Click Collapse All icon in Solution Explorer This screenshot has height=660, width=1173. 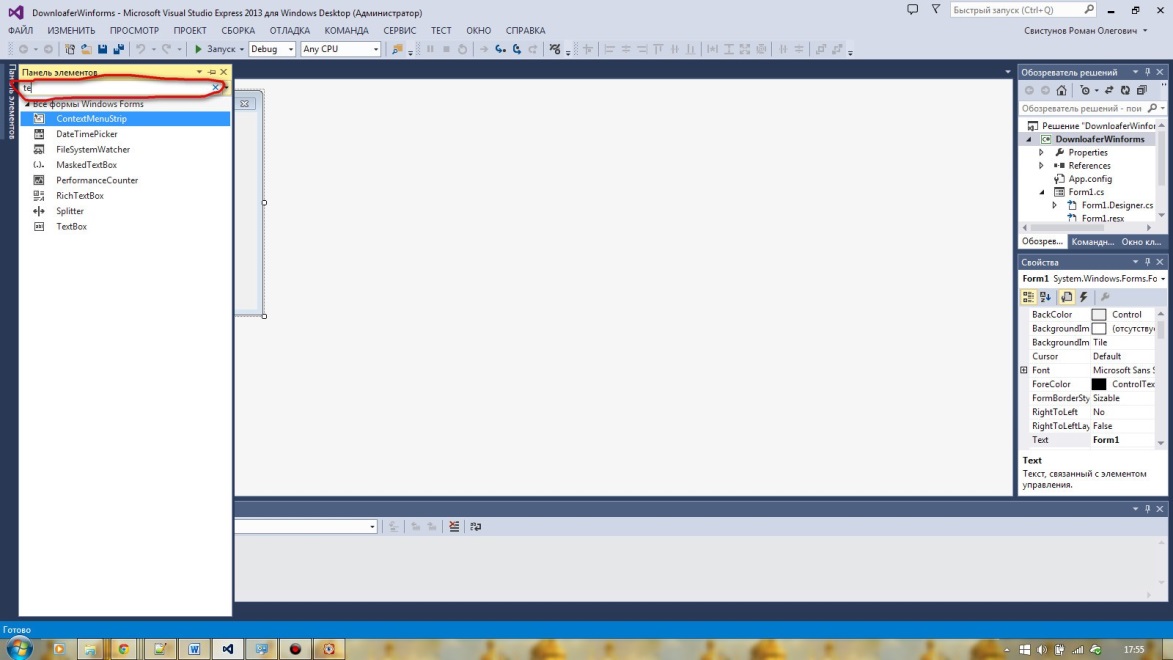1142,91
